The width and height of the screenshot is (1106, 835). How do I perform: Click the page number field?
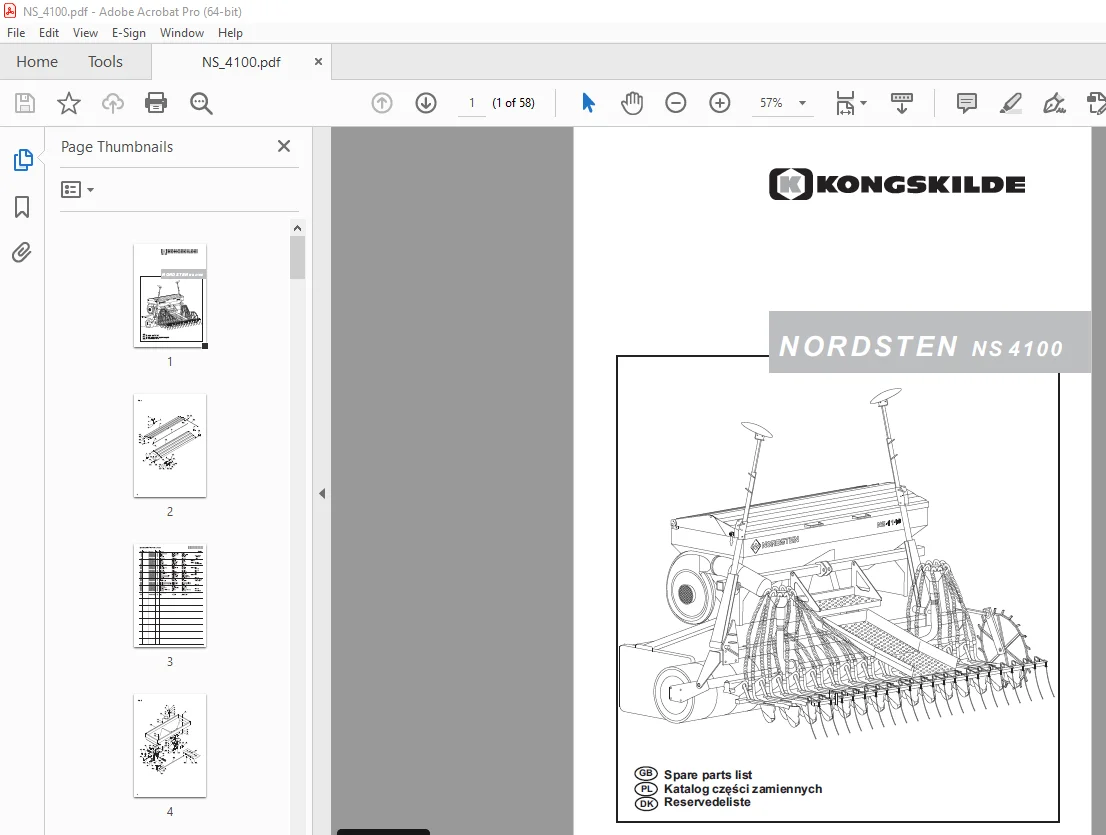[x=471, y=103]
